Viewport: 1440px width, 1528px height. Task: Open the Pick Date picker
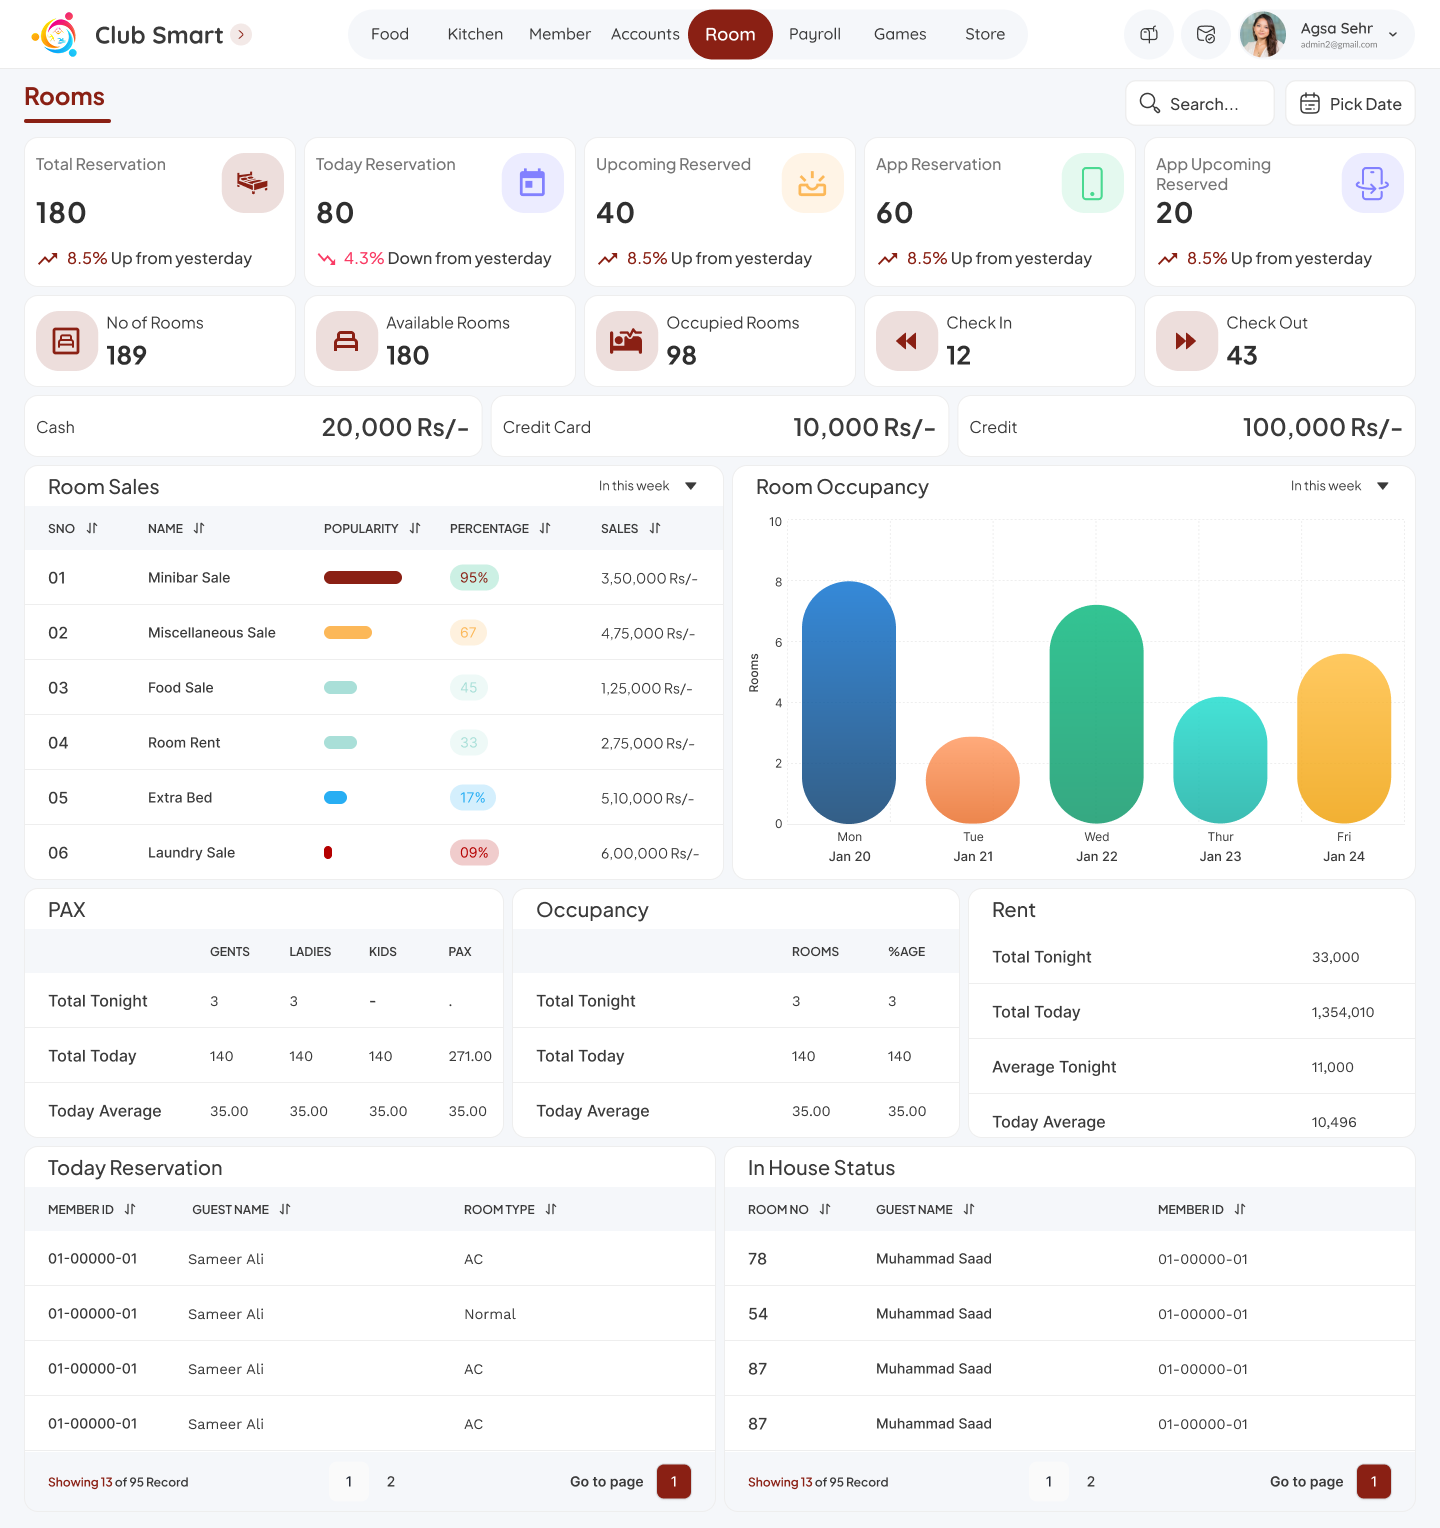click(x=1350, y=103)
